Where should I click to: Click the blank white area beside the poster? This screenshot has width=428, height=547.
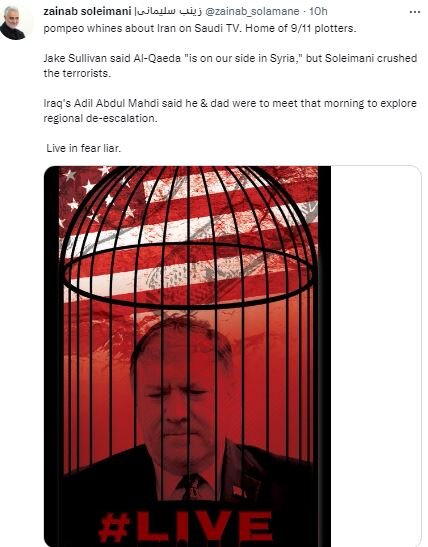376,356
